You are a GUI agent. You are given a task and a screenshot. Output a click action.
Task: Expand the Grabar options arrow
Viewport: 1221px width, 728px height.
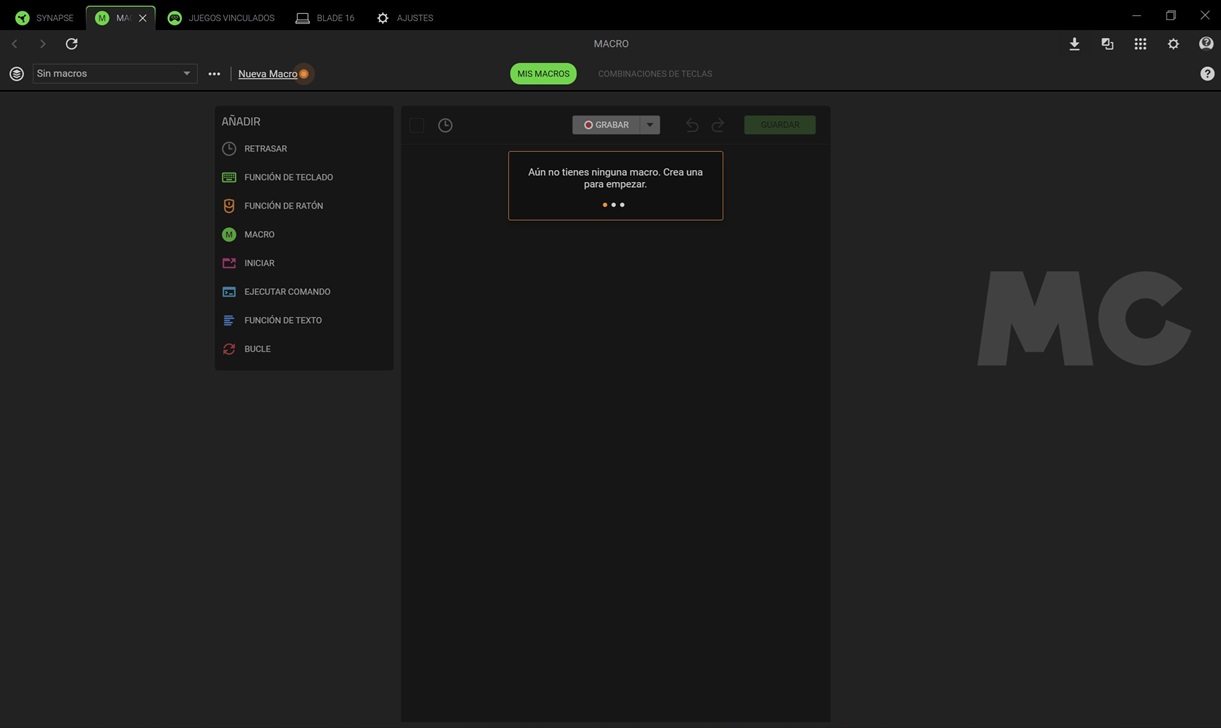(650, 125)
